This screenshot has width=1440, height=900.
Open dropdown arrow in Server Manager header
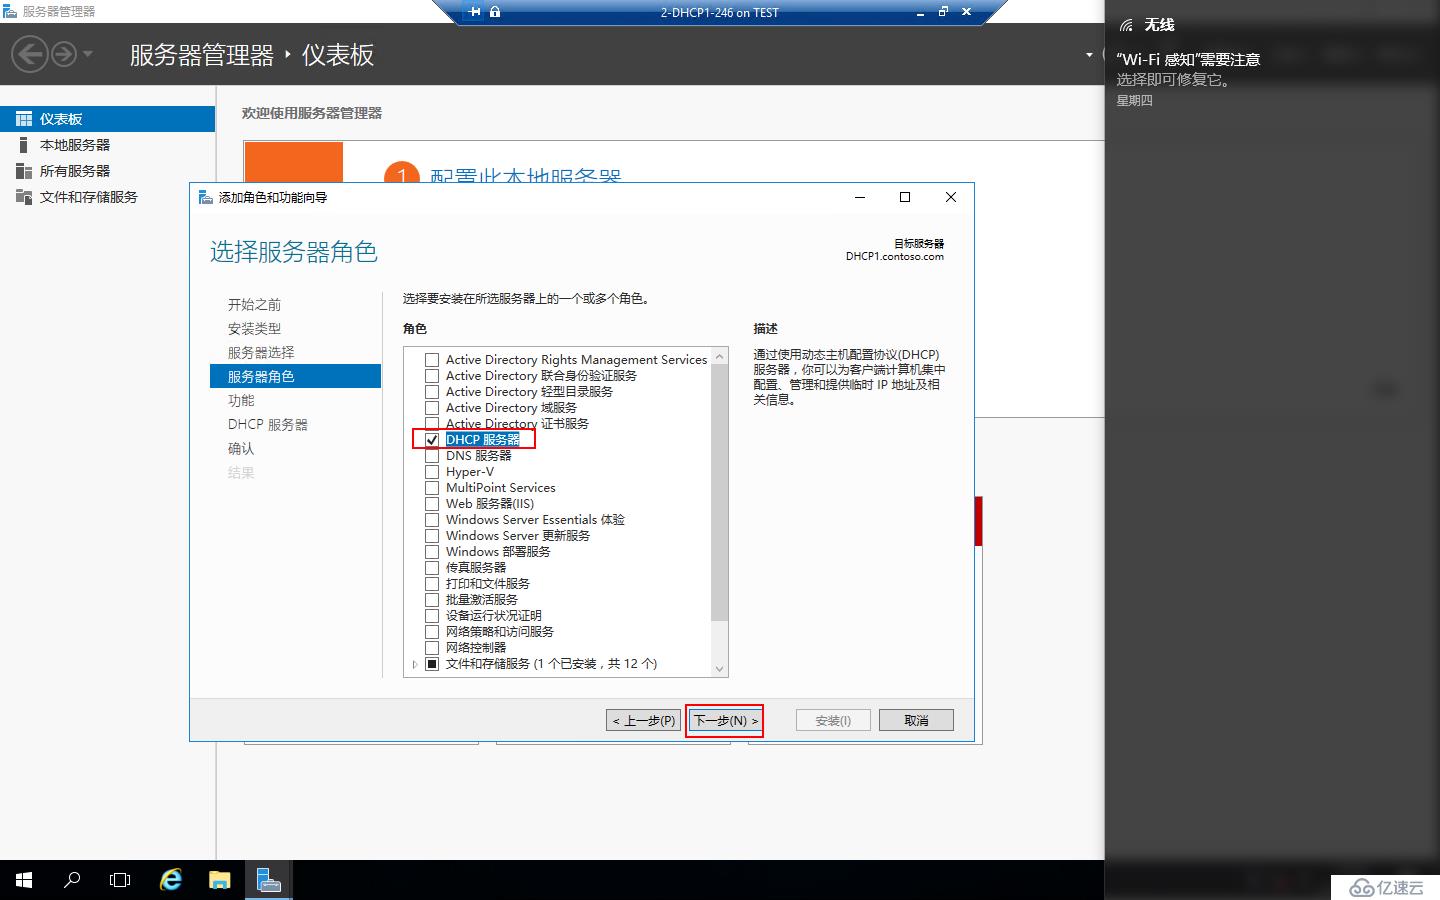[x=1089, y=54]
